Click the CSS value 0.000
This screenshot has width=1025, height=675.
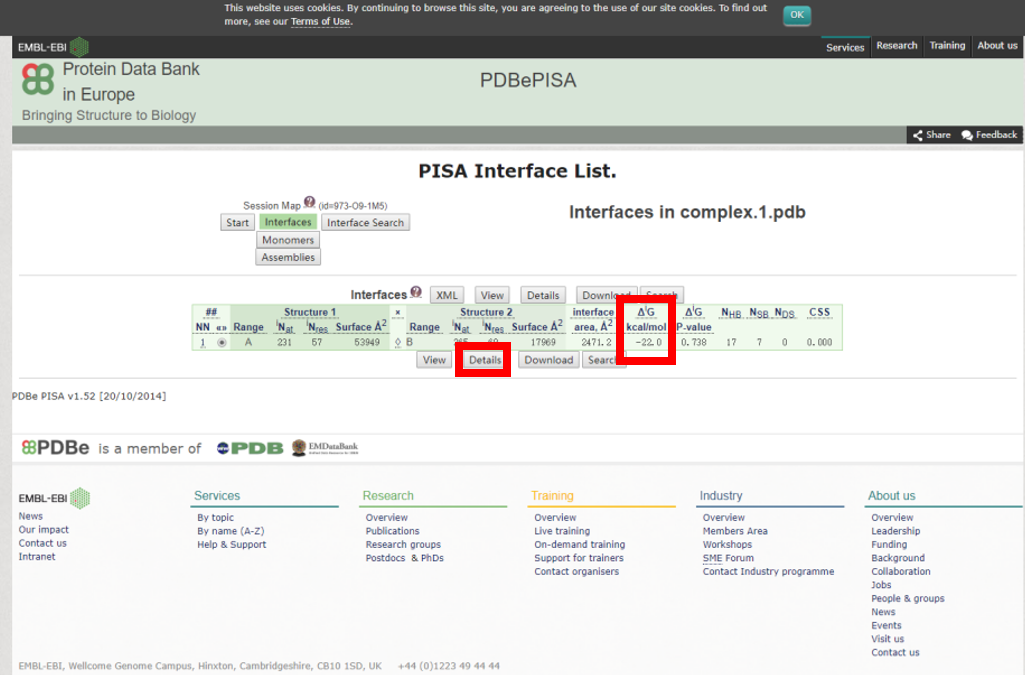819,342
